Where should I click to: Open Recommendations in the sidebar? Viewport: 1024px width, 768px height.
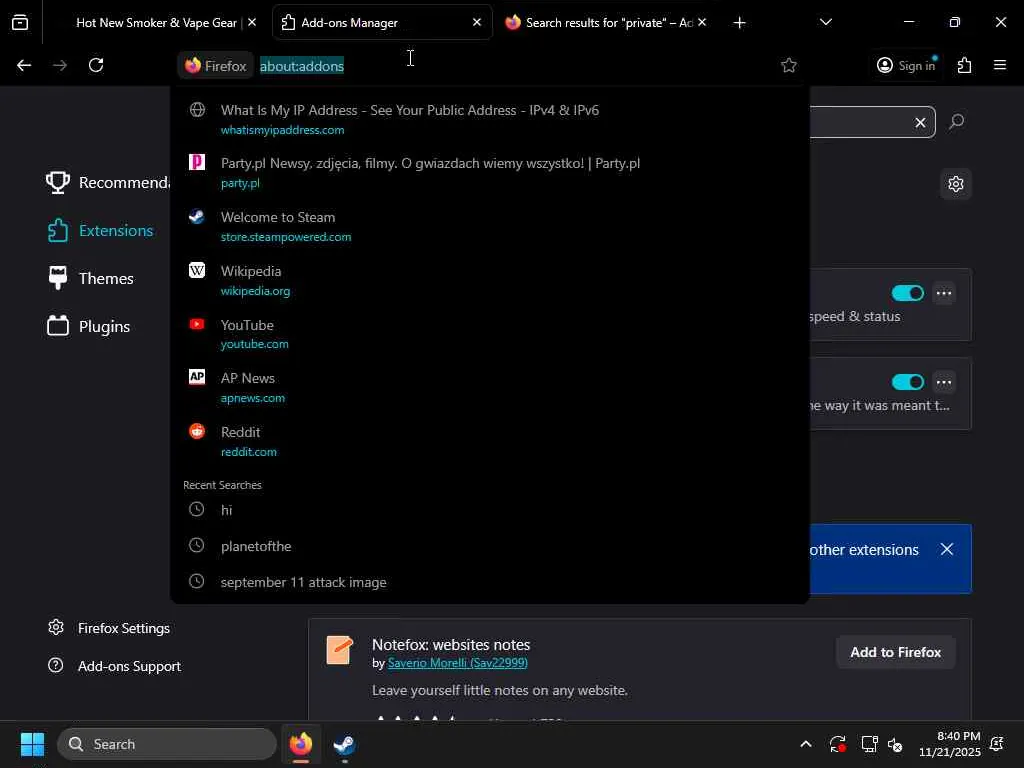click(108, 183)
